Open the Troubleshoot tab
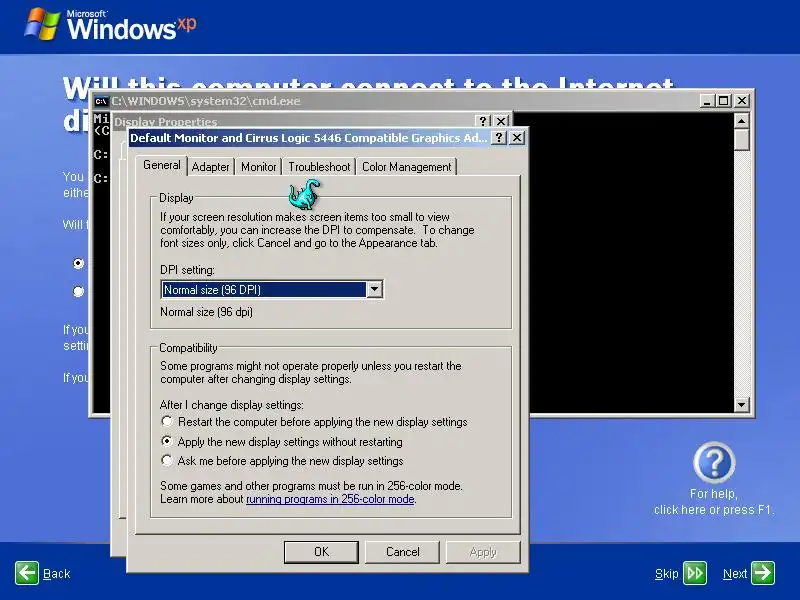 point(319,167)
